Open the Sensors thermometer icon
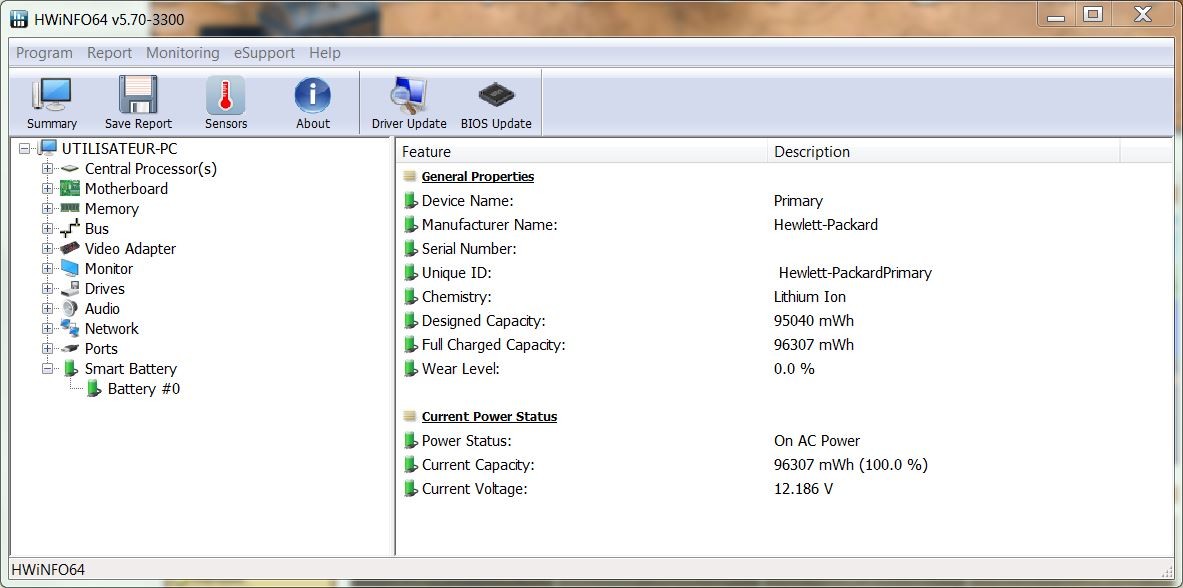Screen dimensions: 1183x588 226,94
